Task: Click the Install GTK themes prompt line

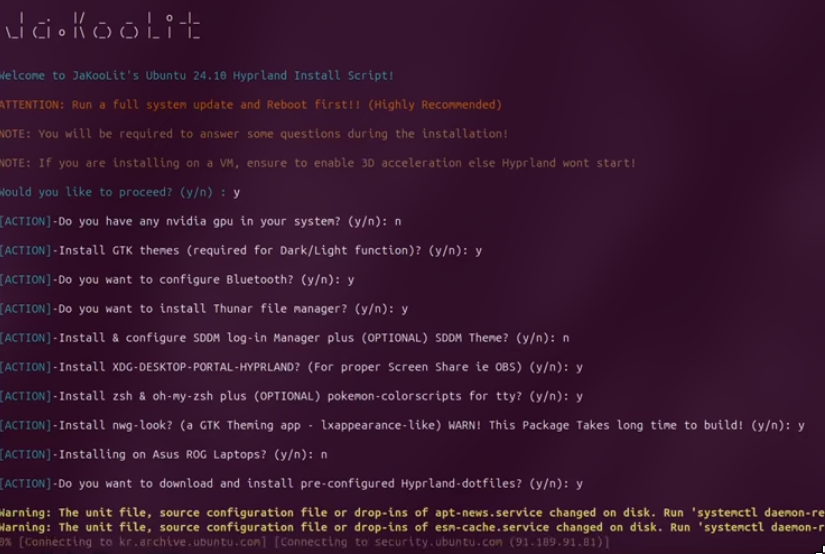Action: [241, 250]
